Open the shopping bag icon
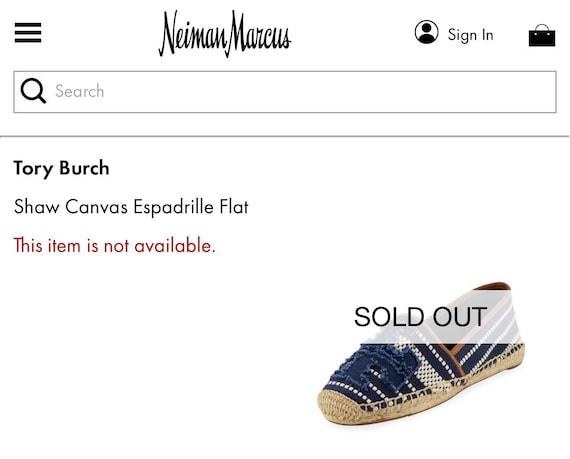Viewport: 570px width, 459px height. (542, 35)
